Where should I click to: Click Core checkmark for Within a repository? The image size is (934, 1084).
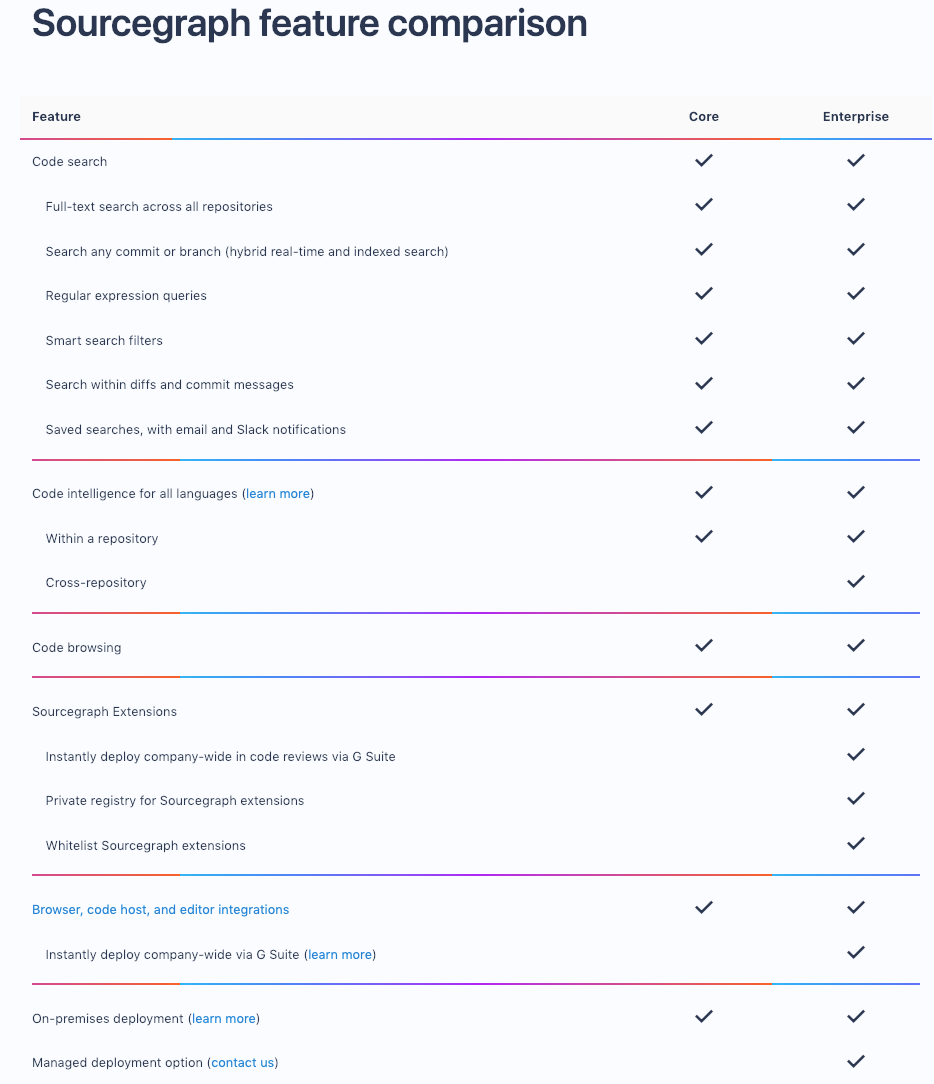(704, 537)
